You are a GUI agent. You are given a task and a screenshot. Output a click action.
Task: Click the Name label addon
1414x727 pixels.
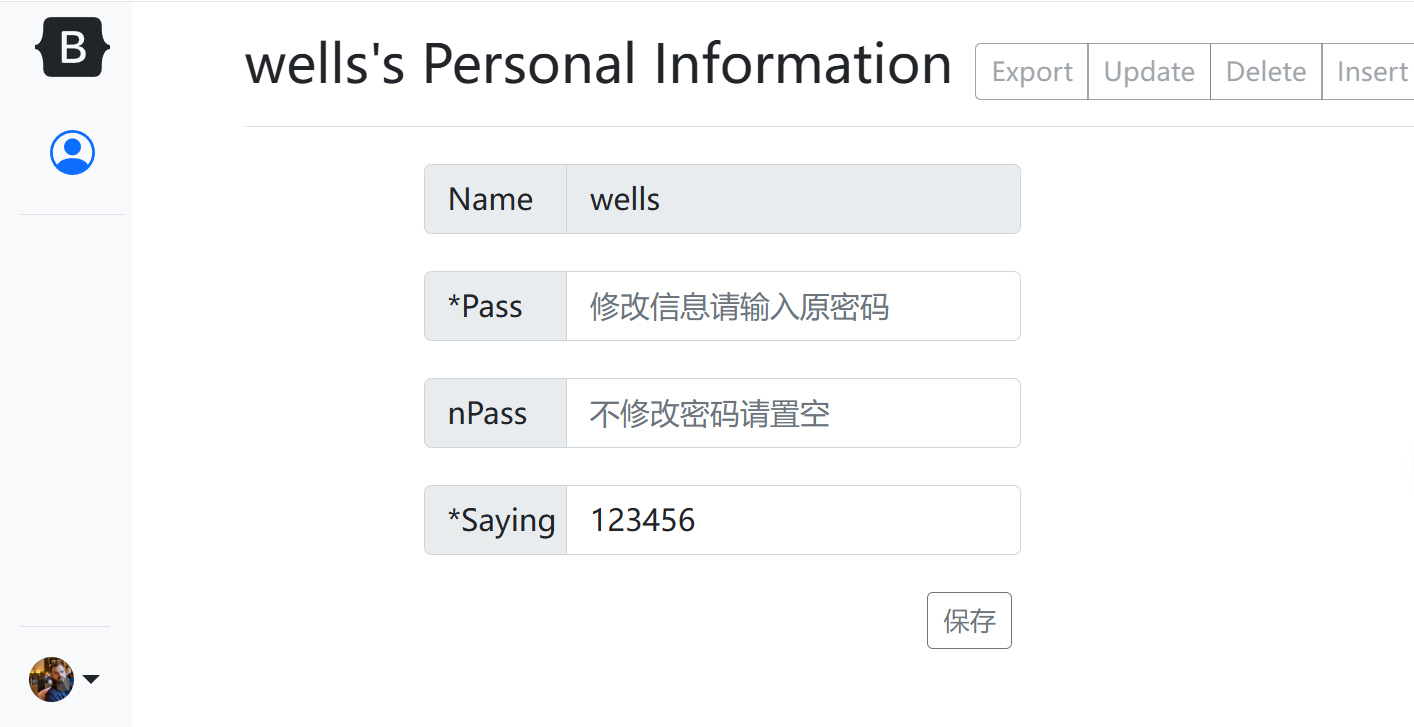point(496,199)
